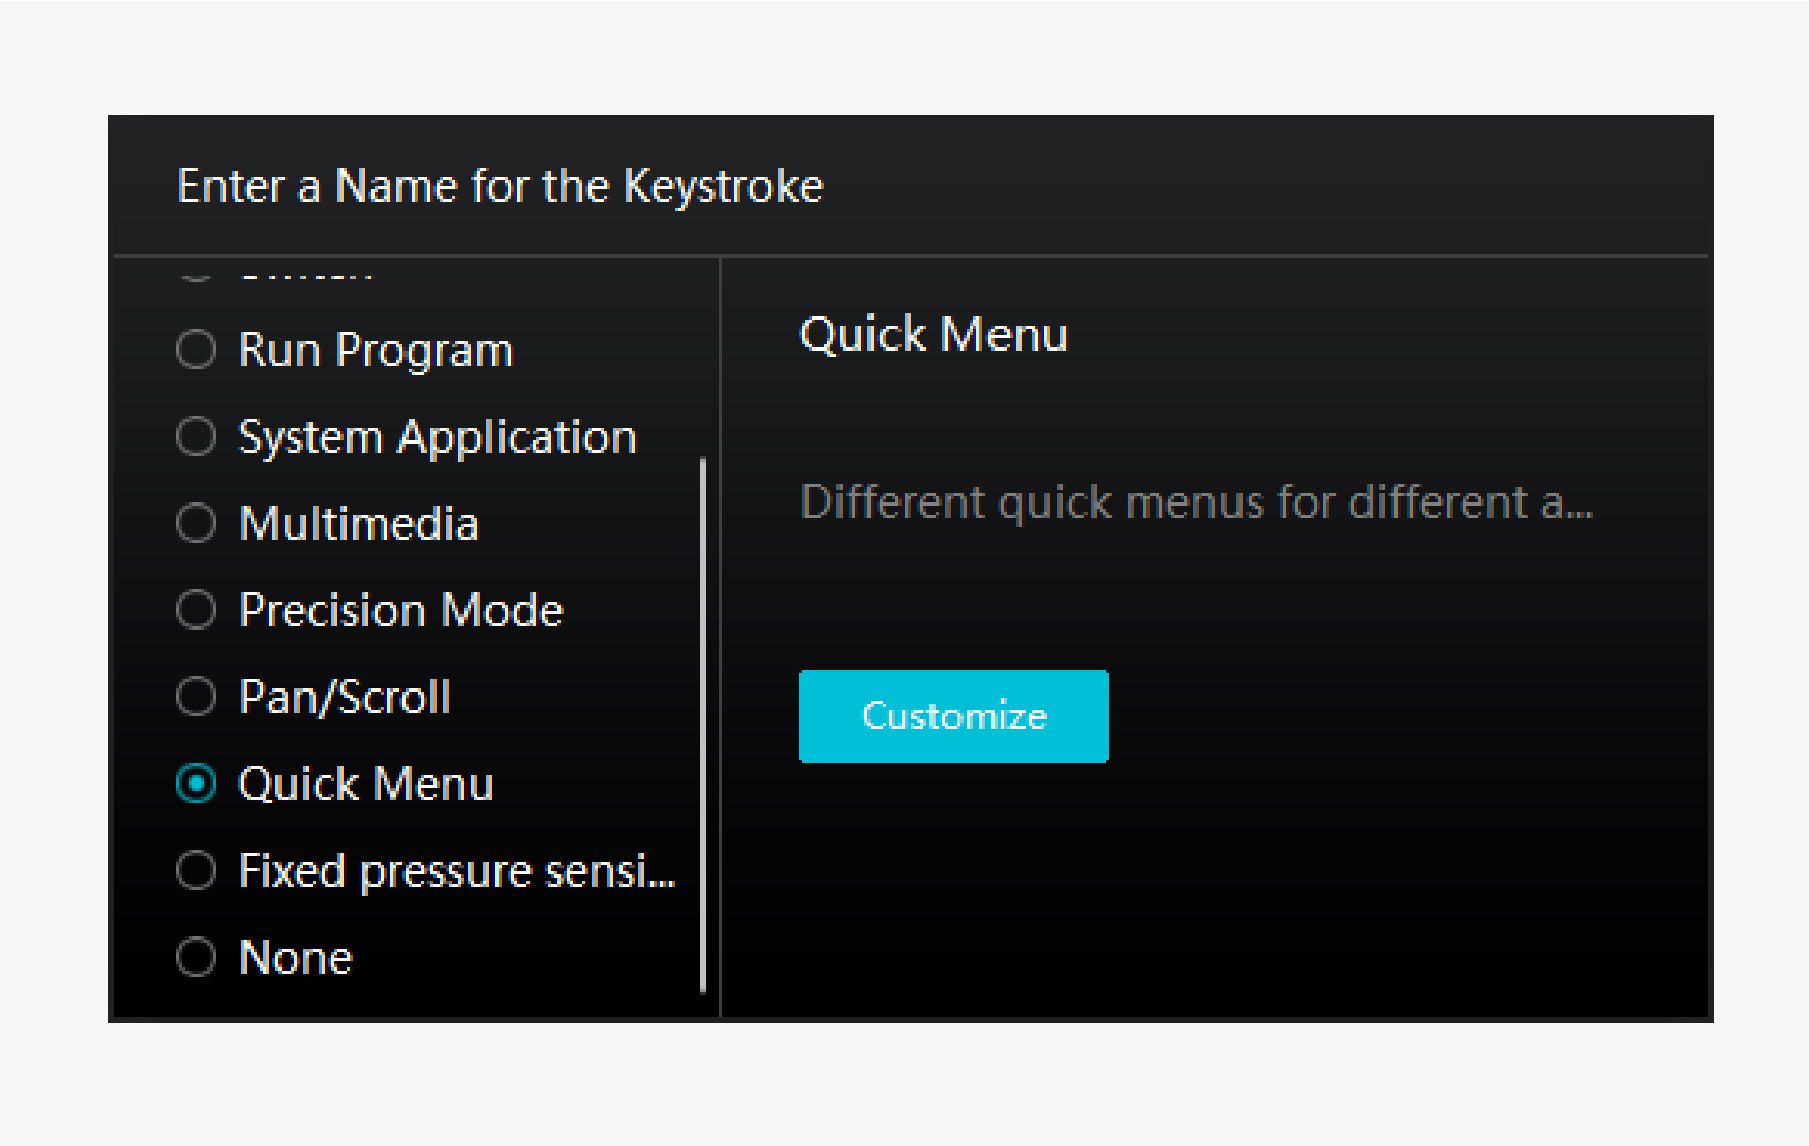This screenshot has width=1809, height=1146.
Task: Open the Customize quick menu button
Action: [953, 716]
